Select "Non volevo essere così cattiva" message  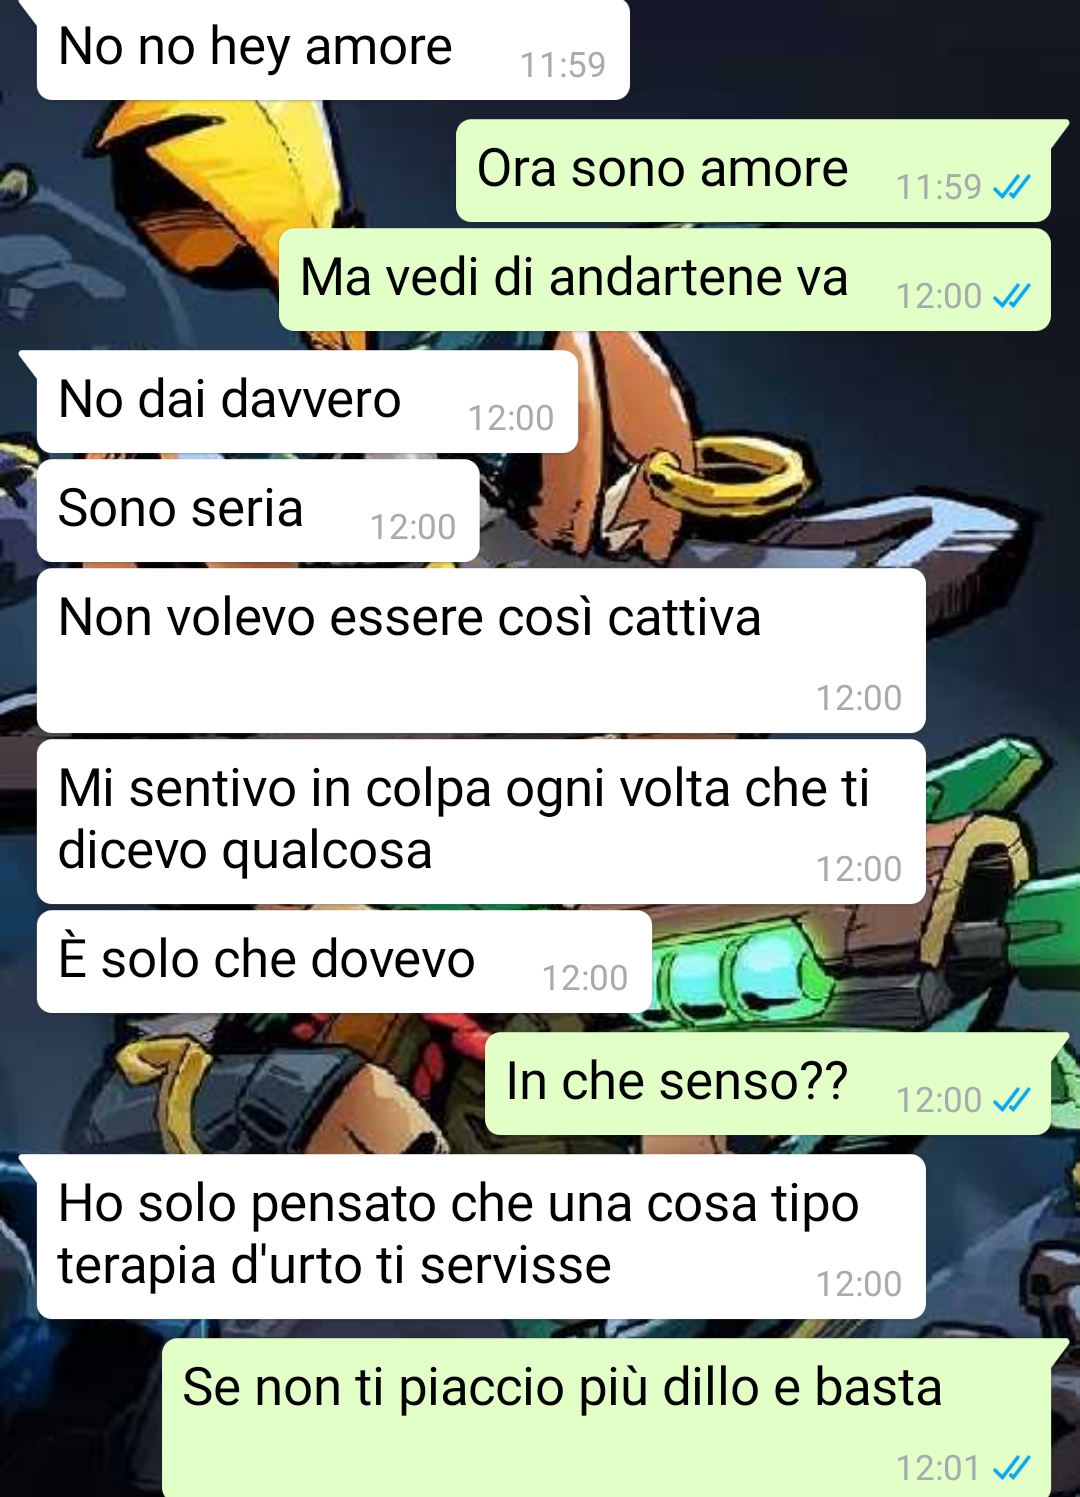481,650
